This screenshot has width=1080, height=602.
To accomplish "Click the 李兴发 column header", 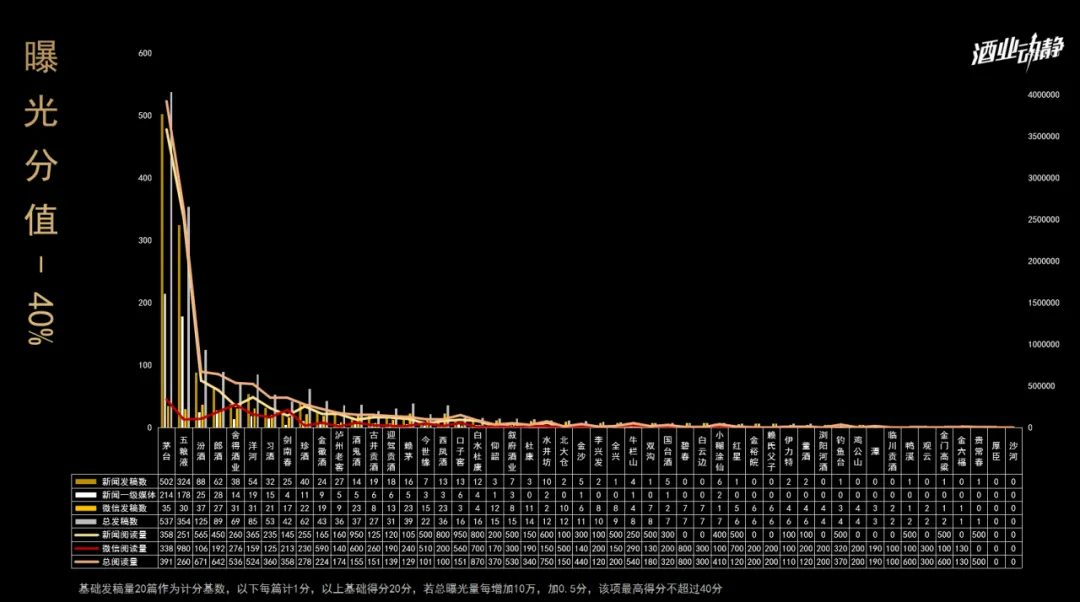I will click(x=598, y=451).
